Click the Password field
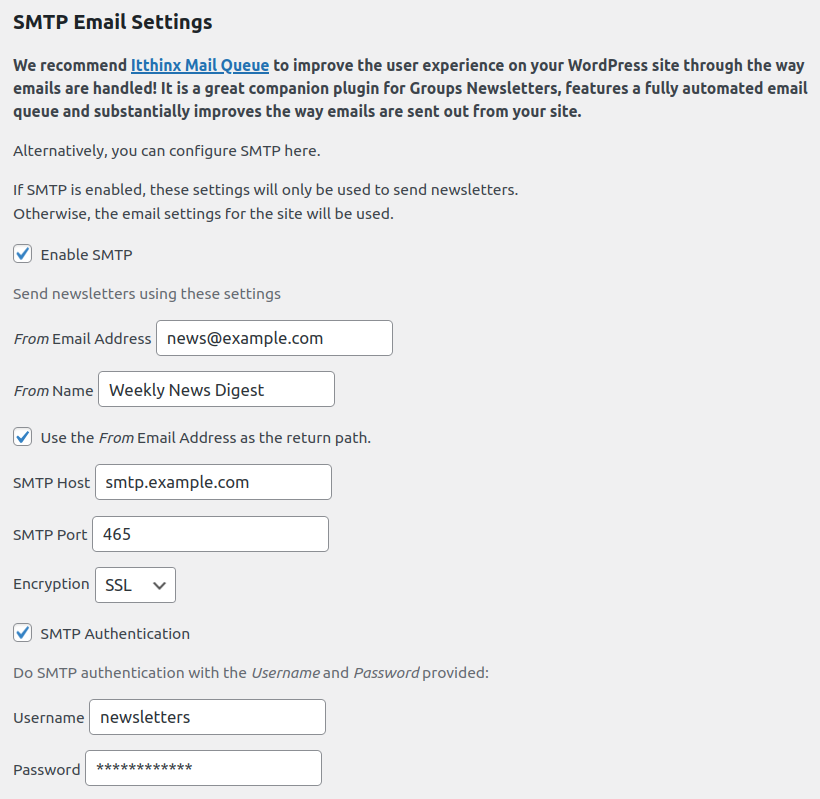The height and width of the screenshot is (799, 820). (x=203, y=769)
